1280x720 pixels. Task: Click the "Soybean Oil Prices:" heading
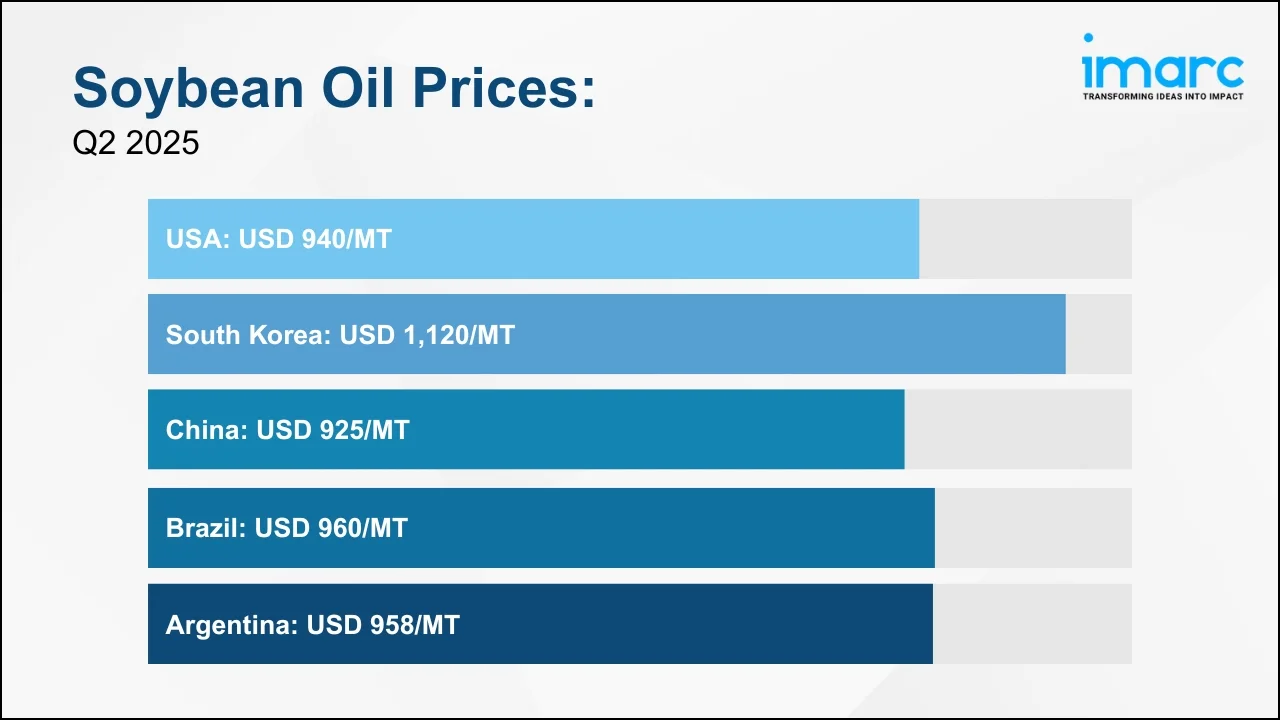[334, 88]
